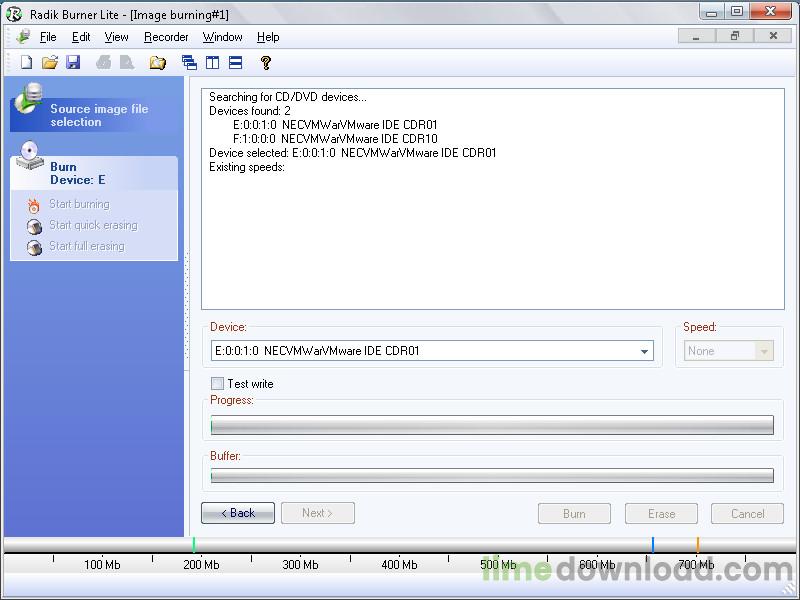Click the New document toolbar icon
This screenshot has width=800, height=600.
tap(27, 62)
